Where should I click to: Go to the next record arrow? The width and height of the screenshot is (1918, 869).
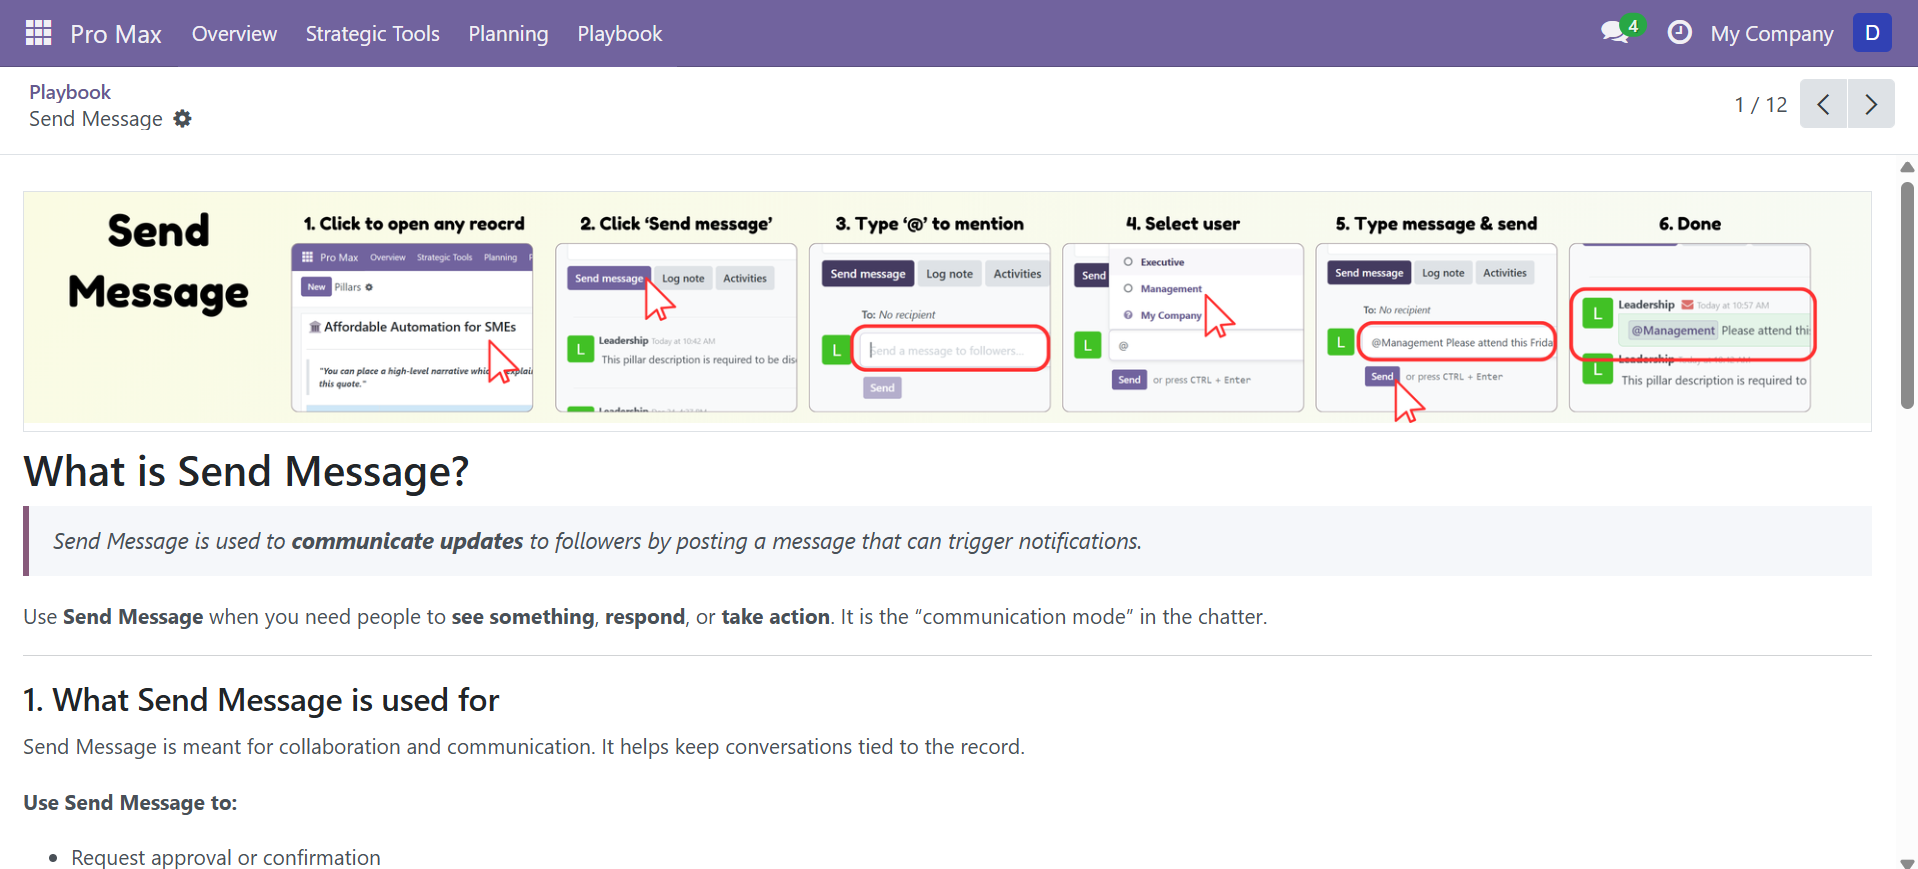tap(1870, 104)
